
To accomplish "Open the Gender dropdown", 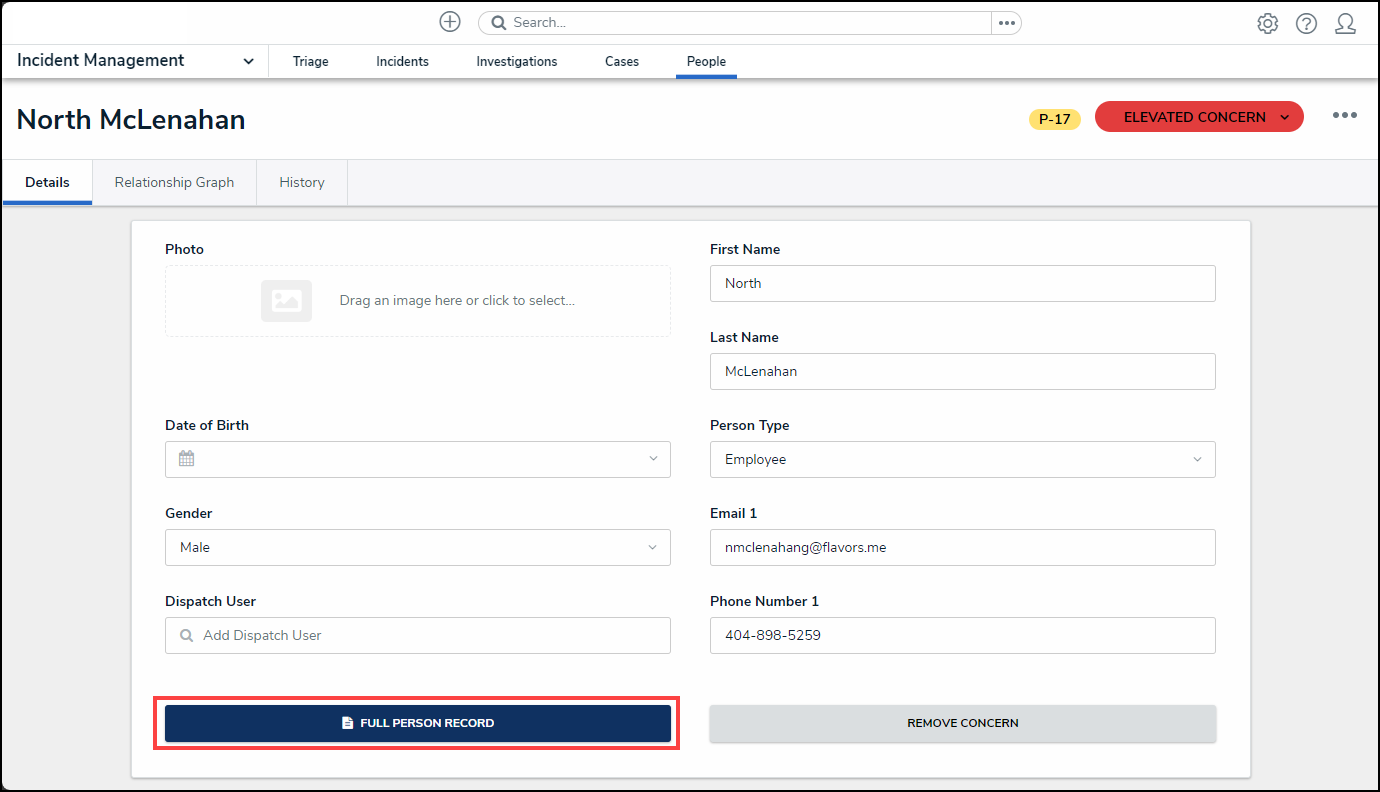I will coord(417,547).
